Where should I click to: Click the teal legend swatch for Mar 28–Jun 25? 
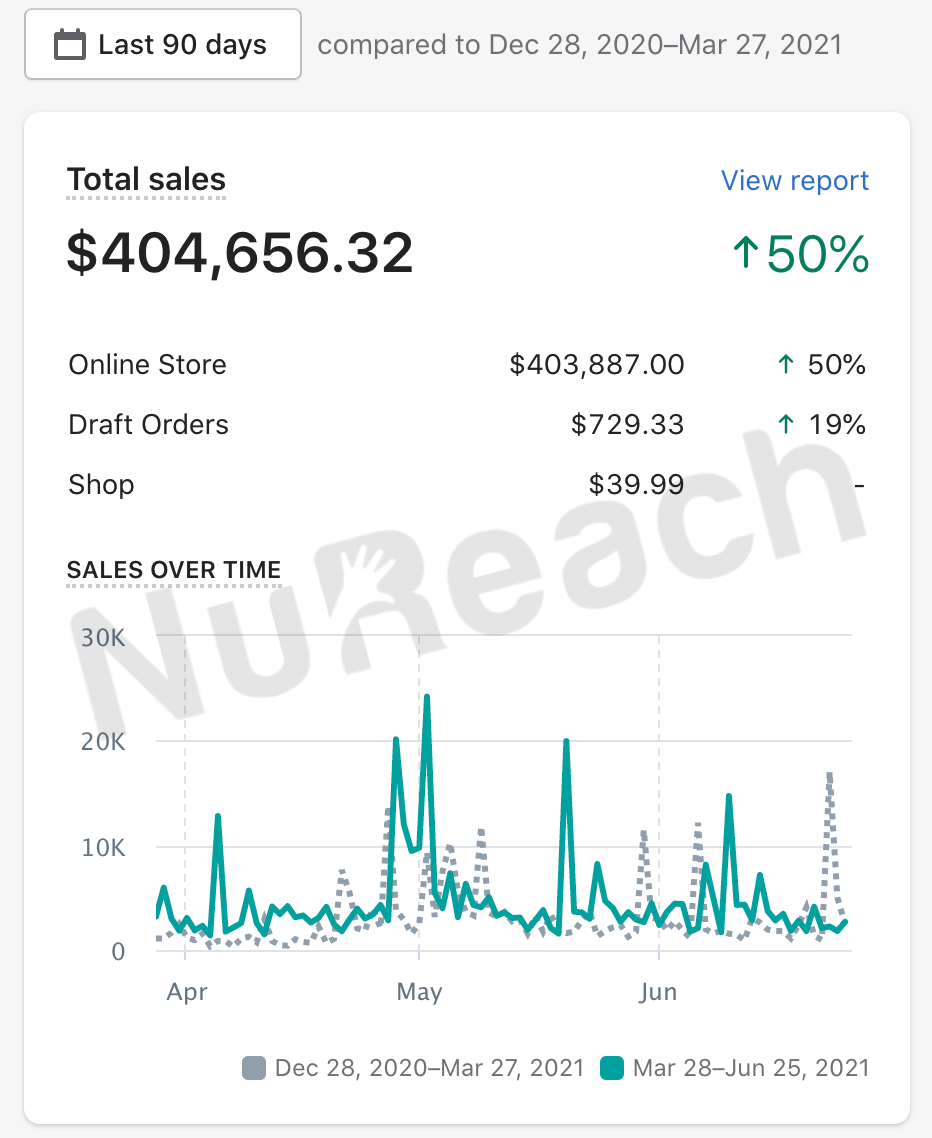click(612, 1068)
